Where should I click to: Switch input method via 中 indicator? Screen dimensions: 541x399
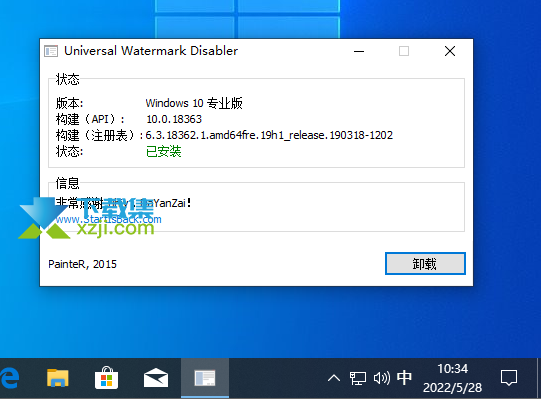(404, 378)
